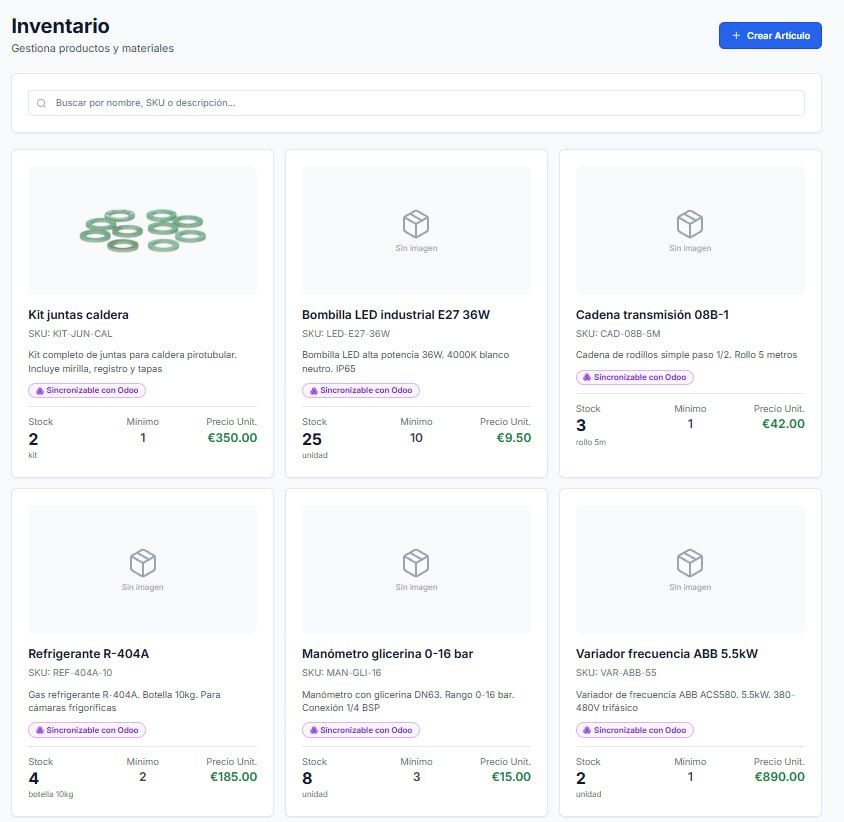Click the box placeholder icon for Cadena transmisión 08B-1

[690, 224]
